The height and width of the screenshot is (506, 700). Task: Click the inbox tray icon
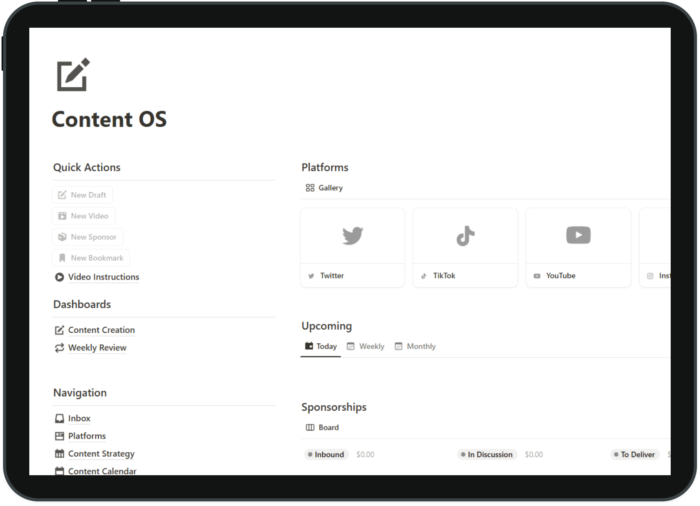(59, 418)
